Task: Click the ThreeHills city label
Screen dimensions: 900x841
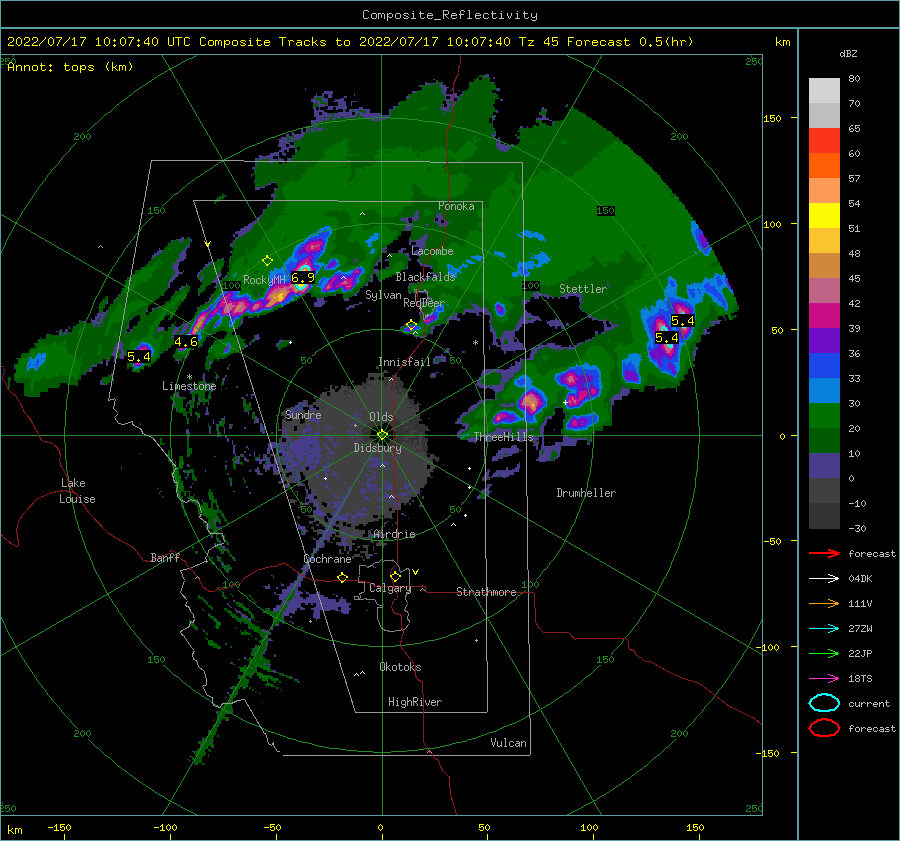Action: (x=503, y=437)
